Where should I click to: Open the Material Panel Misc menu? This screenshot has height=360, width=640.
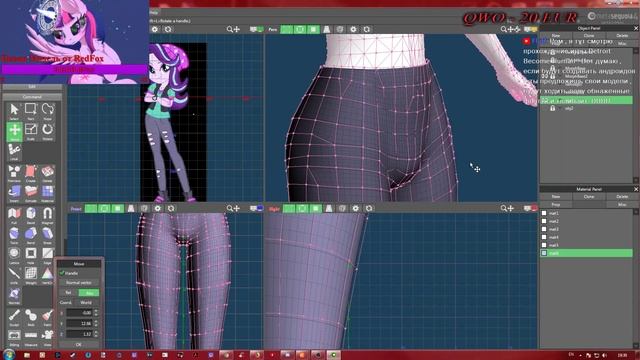coord(622,204)
